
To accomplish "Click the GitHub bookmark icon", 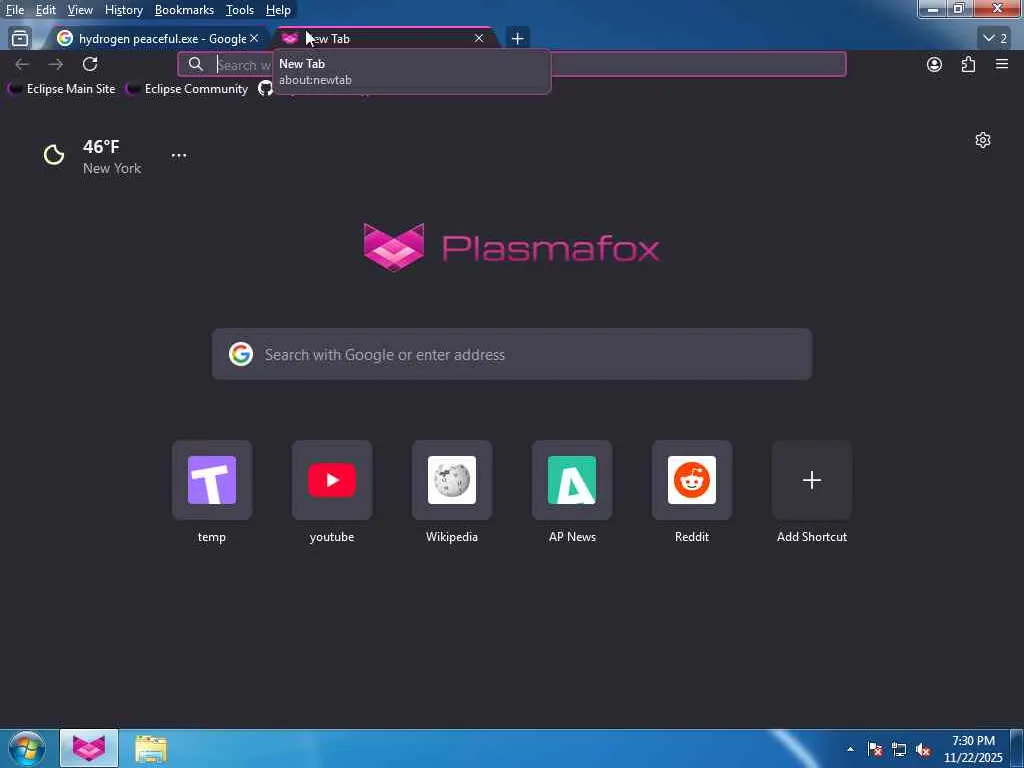I will (x=265, y=88).
